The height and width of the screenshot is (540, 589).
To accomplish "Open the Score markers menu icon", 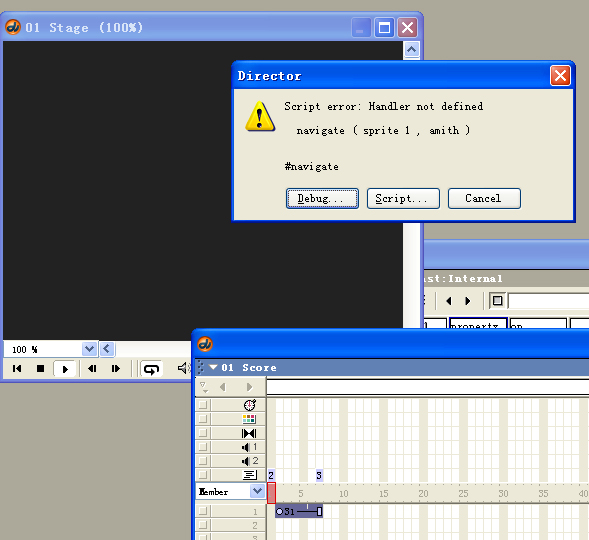I will pyautogui.click(x=204, y=387).
